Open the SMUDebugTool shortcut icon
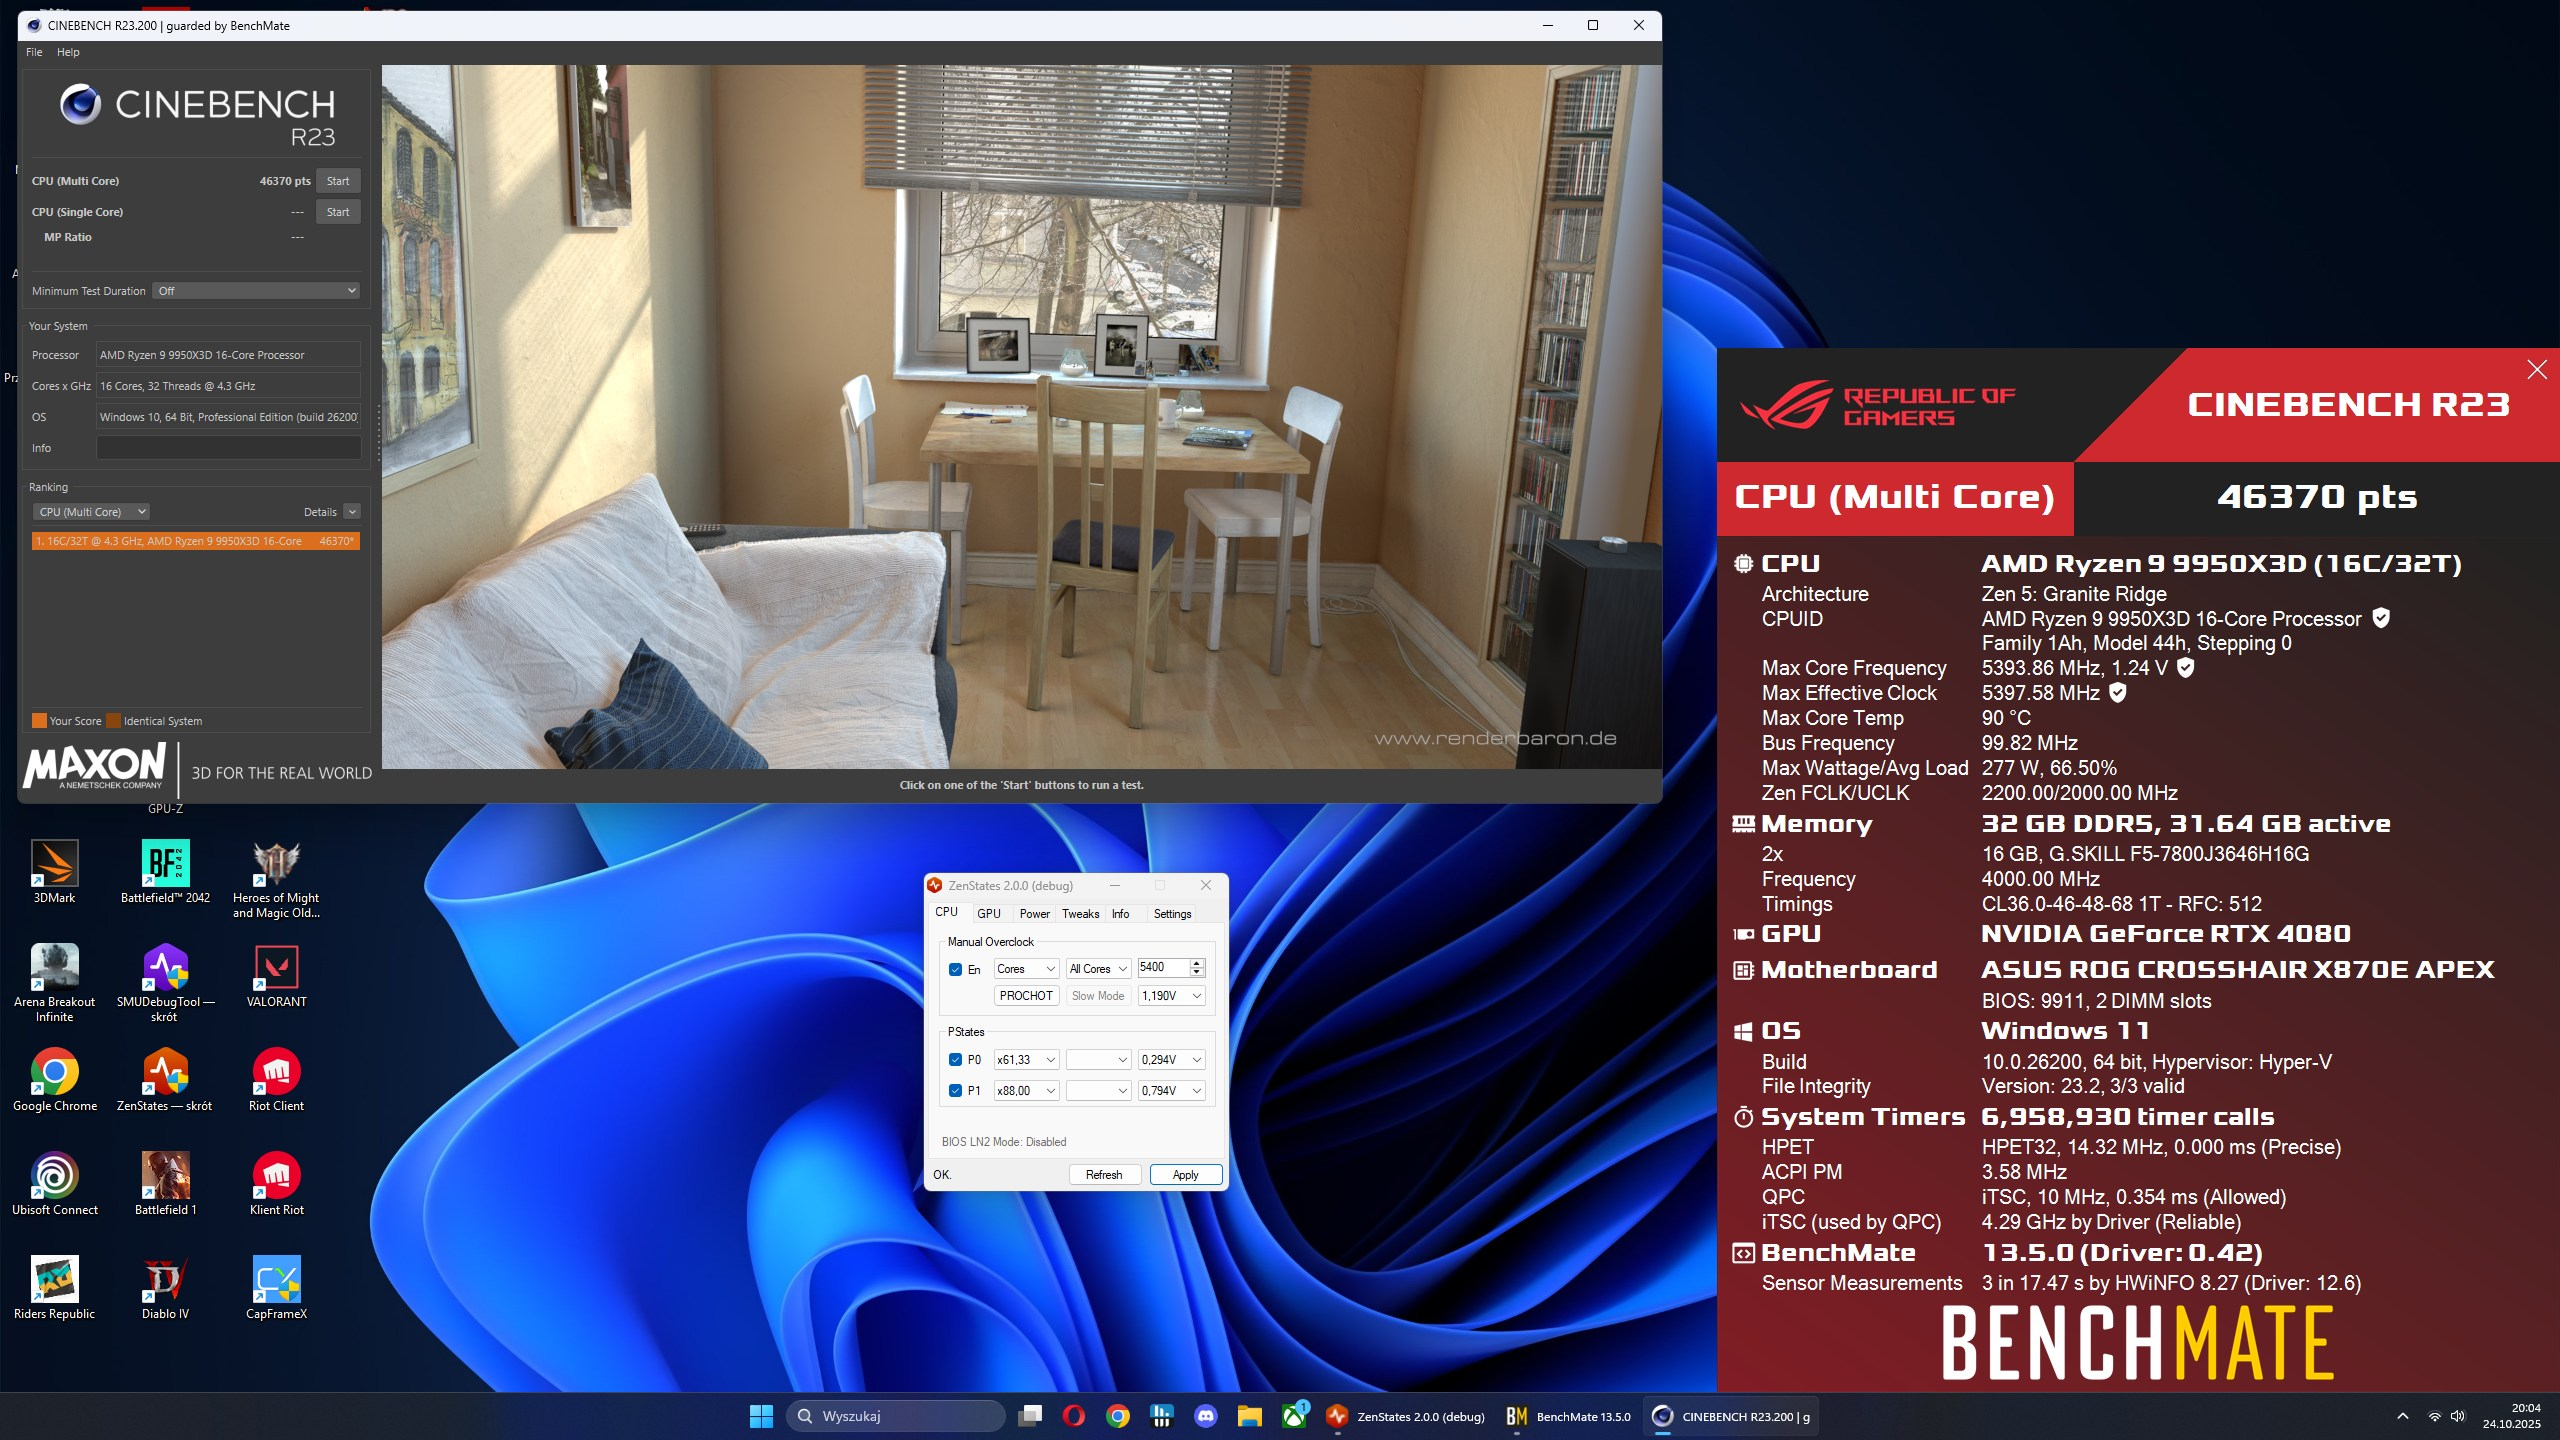The image size is (2560, 1440). [165, 969]
